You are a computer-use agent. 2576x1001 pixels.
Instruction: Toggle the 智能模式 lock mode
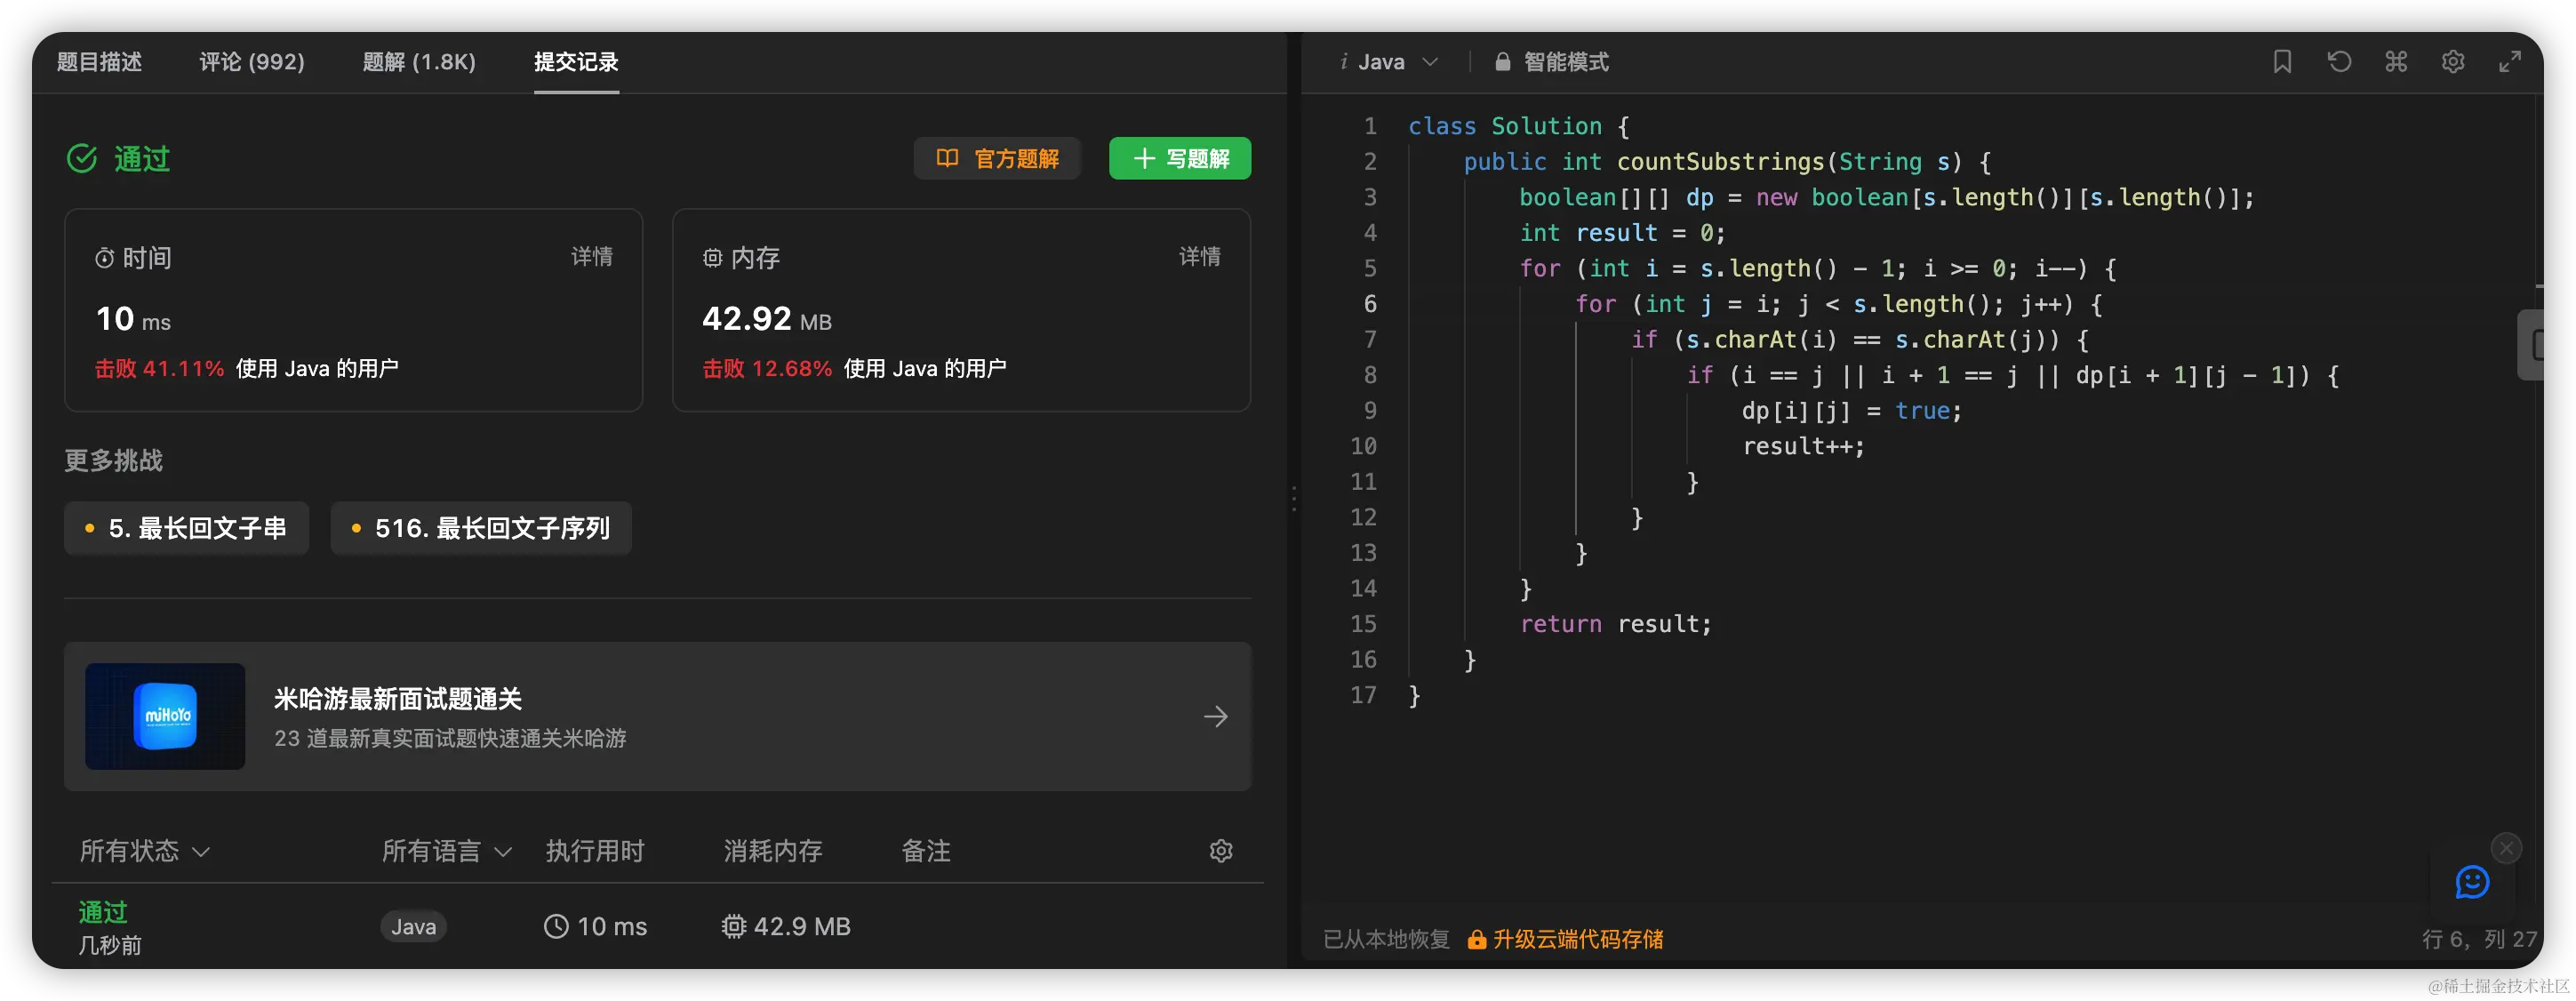[x=1552, y=62]
